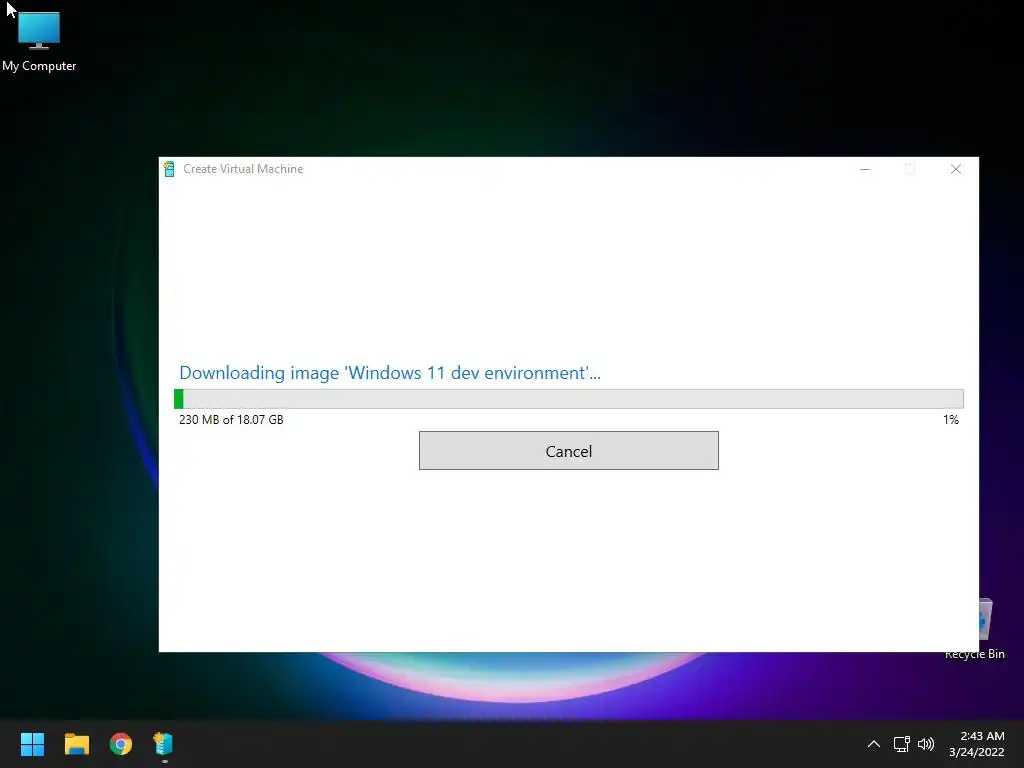Screen dimensions: 1024x768
Task: Click the Create Virtual Machine title text
Action: click(243, 169)
